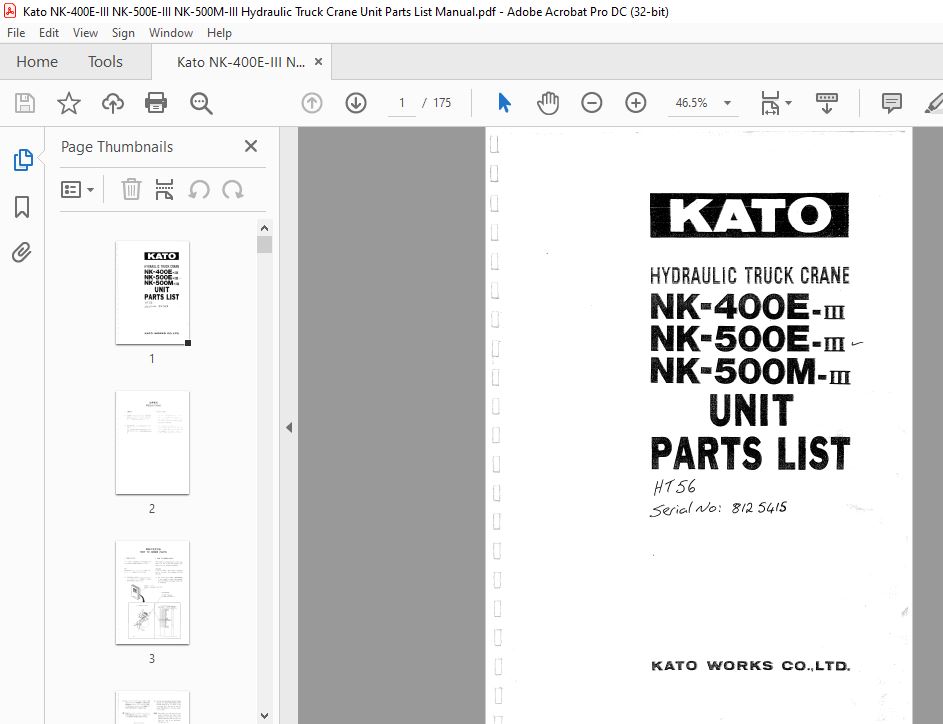Open the Edit menu
This screenshot has height=724, width=943.
click(49, 32)
